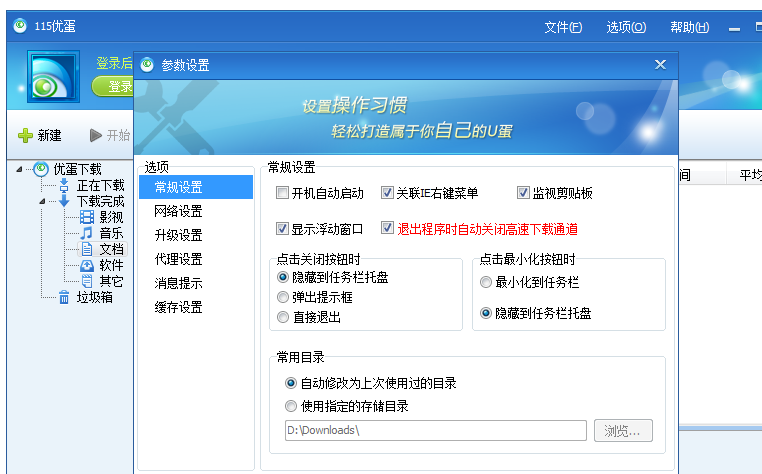762x474 pixels.
Task: Click the 正在下载 download arrow icon
Action: pos(64,185)
